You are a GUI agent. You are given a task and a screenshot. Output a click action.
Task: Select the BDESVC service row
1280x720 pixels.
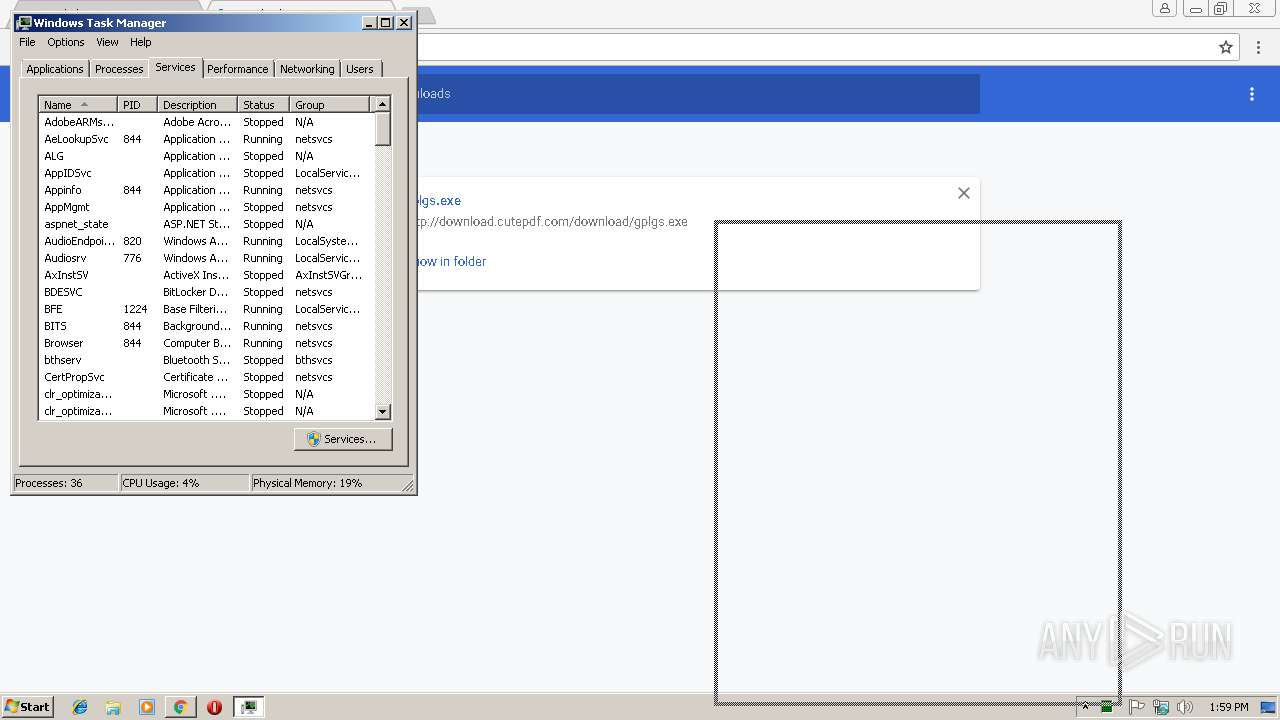tap(206, 292)
